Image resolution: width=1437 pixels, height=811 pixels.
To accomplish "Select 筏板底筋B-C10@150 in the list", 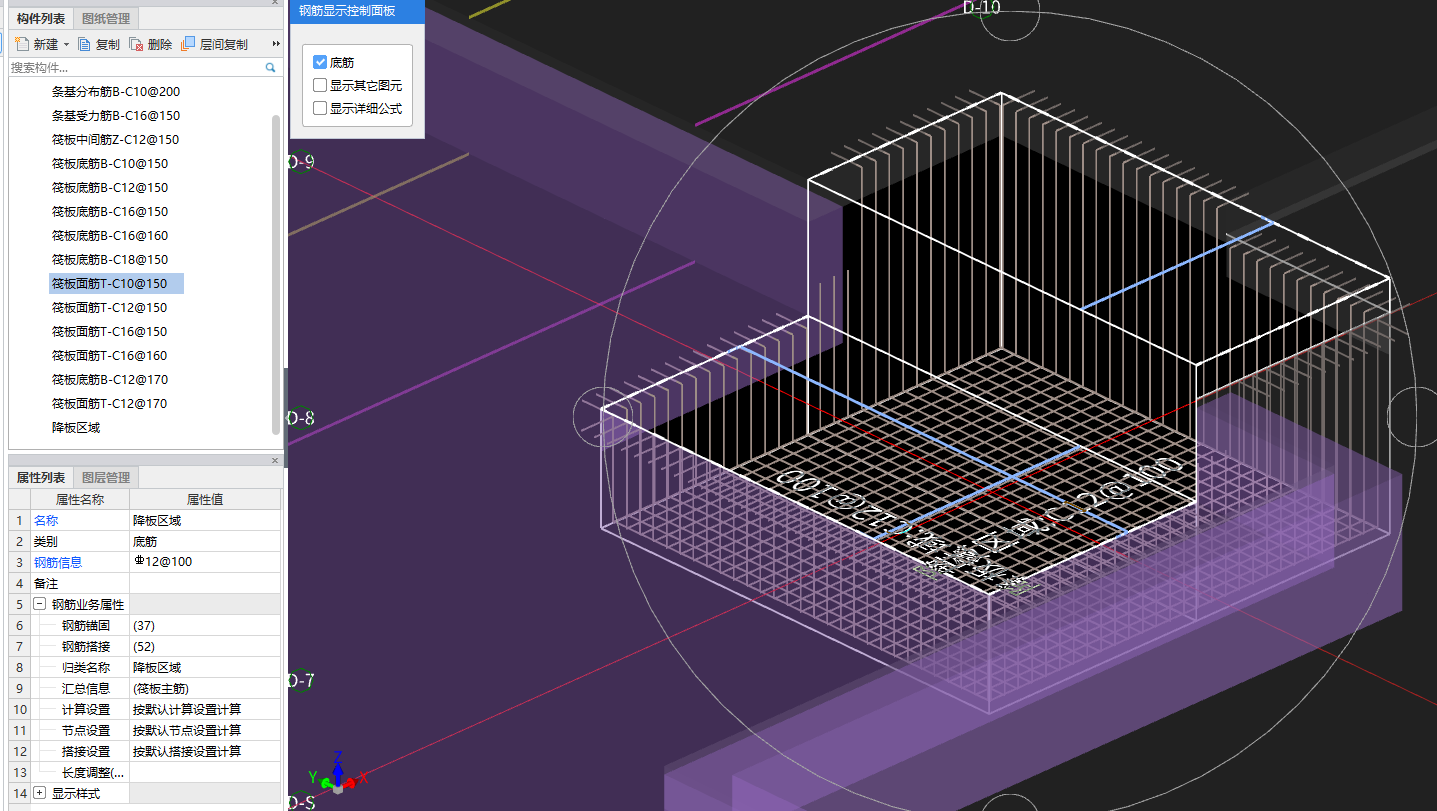I will (x=110, y=163).
